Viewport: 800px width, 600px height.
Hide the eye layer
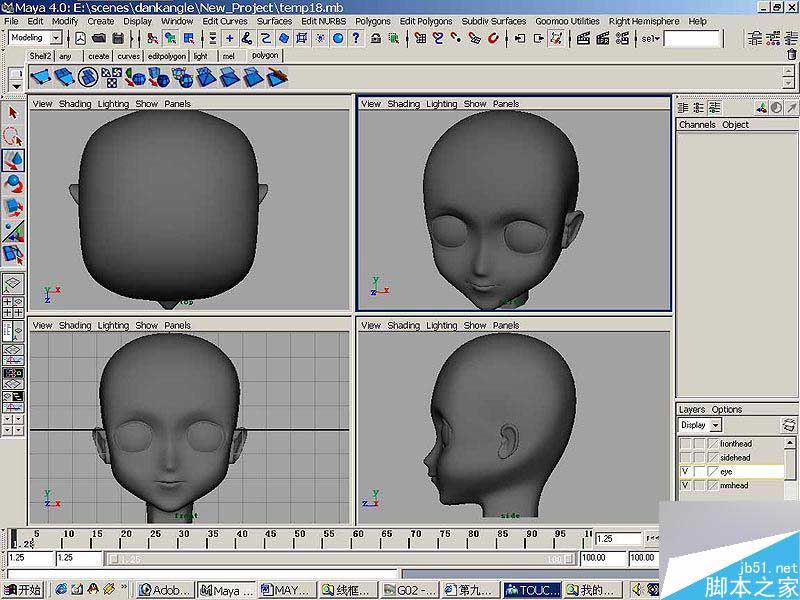tap(685, 471)
